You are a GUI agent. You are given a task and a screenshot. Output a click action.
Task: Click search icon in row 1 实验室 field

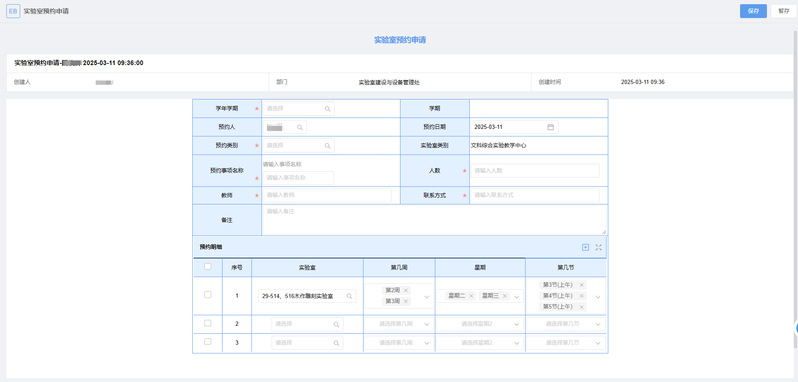(350, 296)
